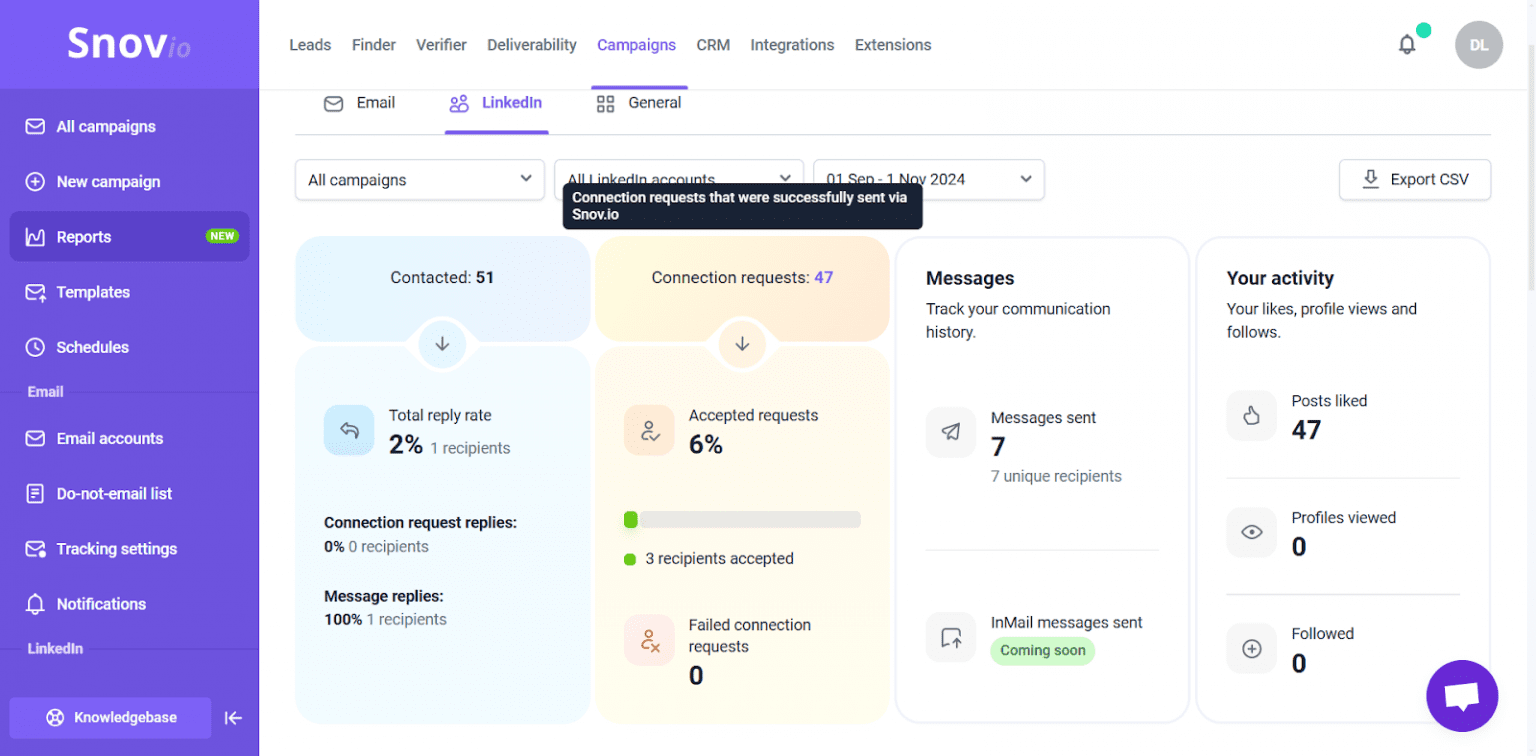The image size is (1536, 756).
Task: Switch to the Email campaigns tab
Action: [x=360, y=102]
